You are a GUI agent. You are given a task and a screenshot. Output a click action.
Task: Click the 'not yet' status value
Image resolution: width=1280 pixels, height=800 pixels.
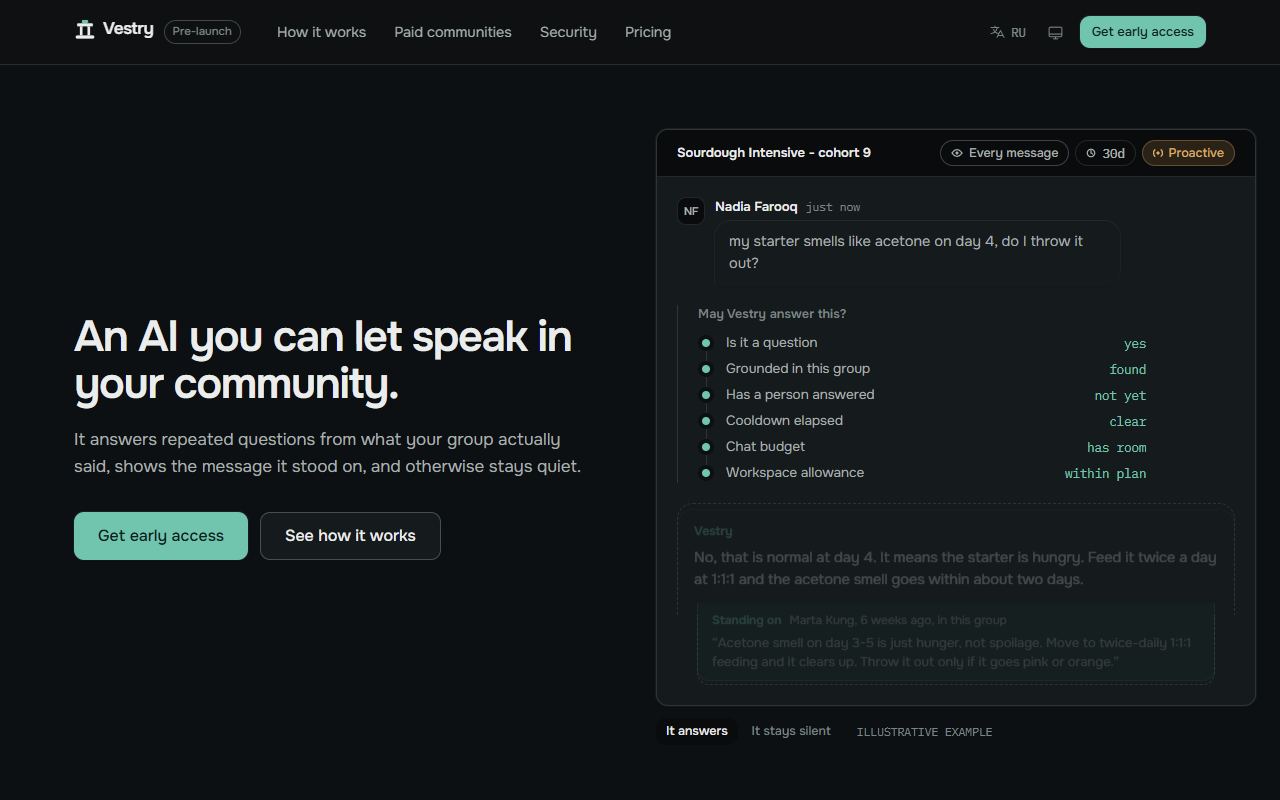click(1120, 396)
